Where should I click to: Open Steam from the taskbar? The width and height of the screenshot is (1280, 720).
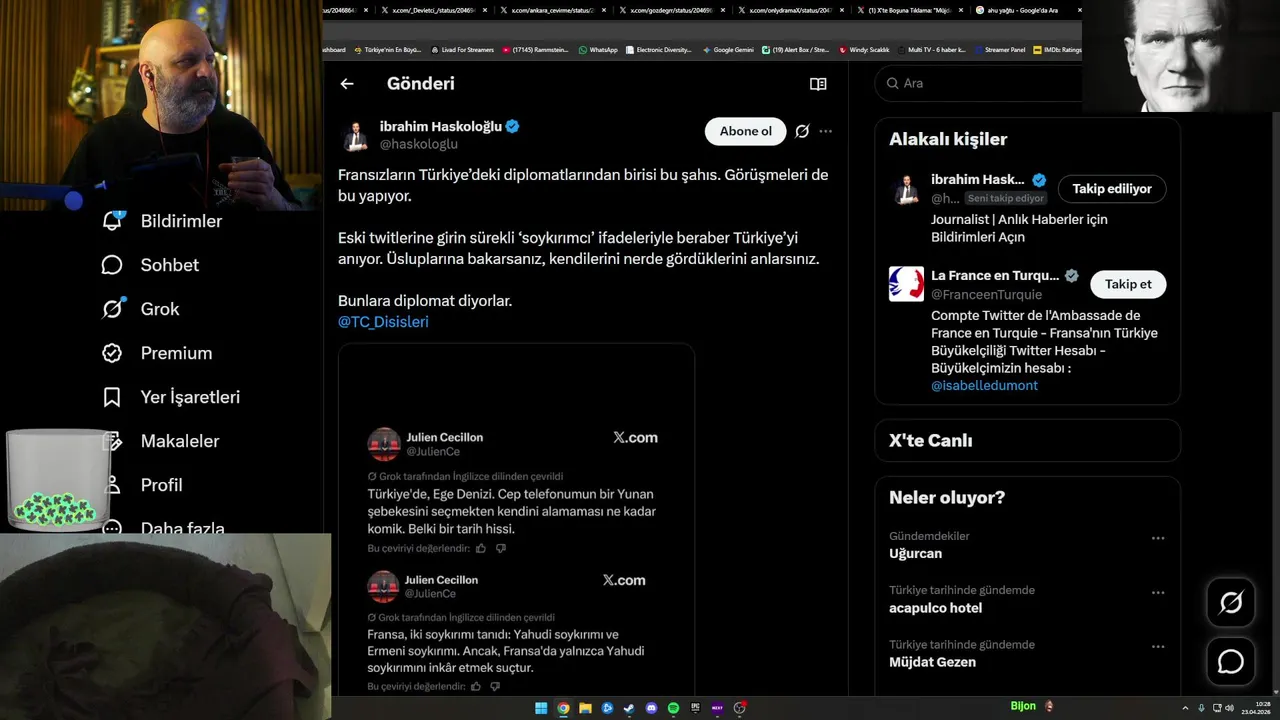coord(629,708)
